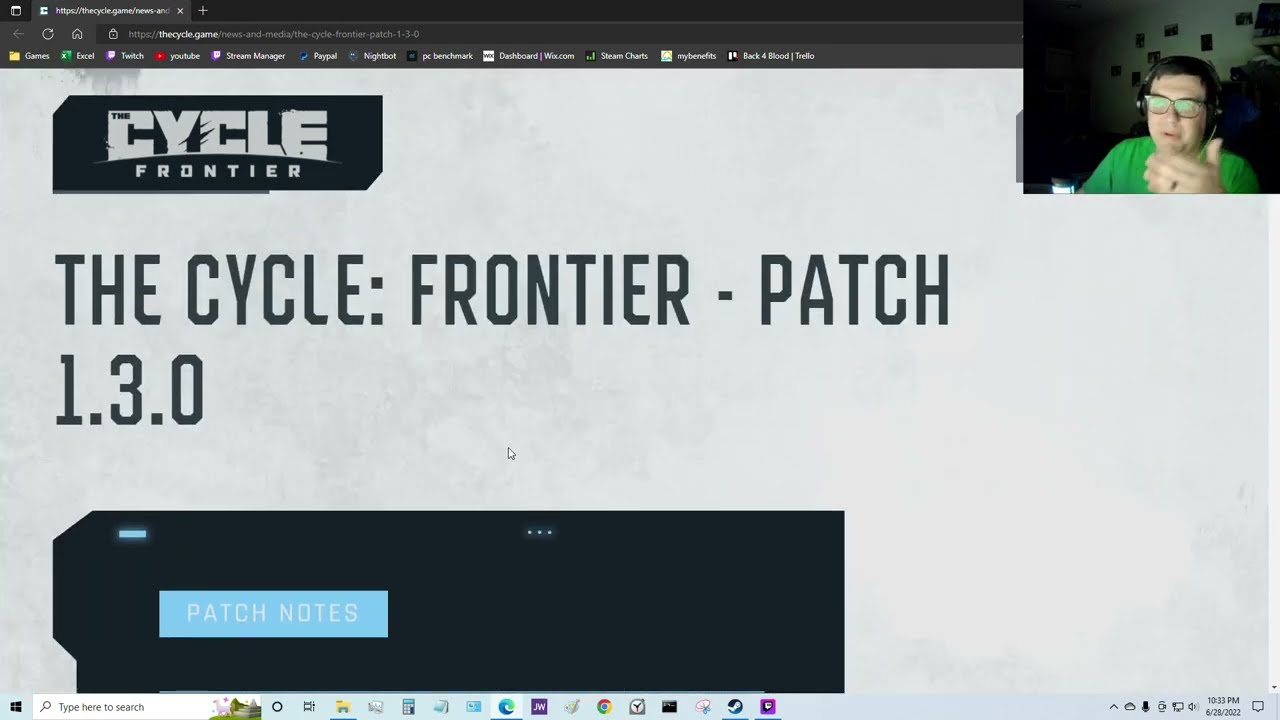The height and width of the screenshot is (720, 1280).
Task: Click the taskbar search box
Action: coord(147,707)
